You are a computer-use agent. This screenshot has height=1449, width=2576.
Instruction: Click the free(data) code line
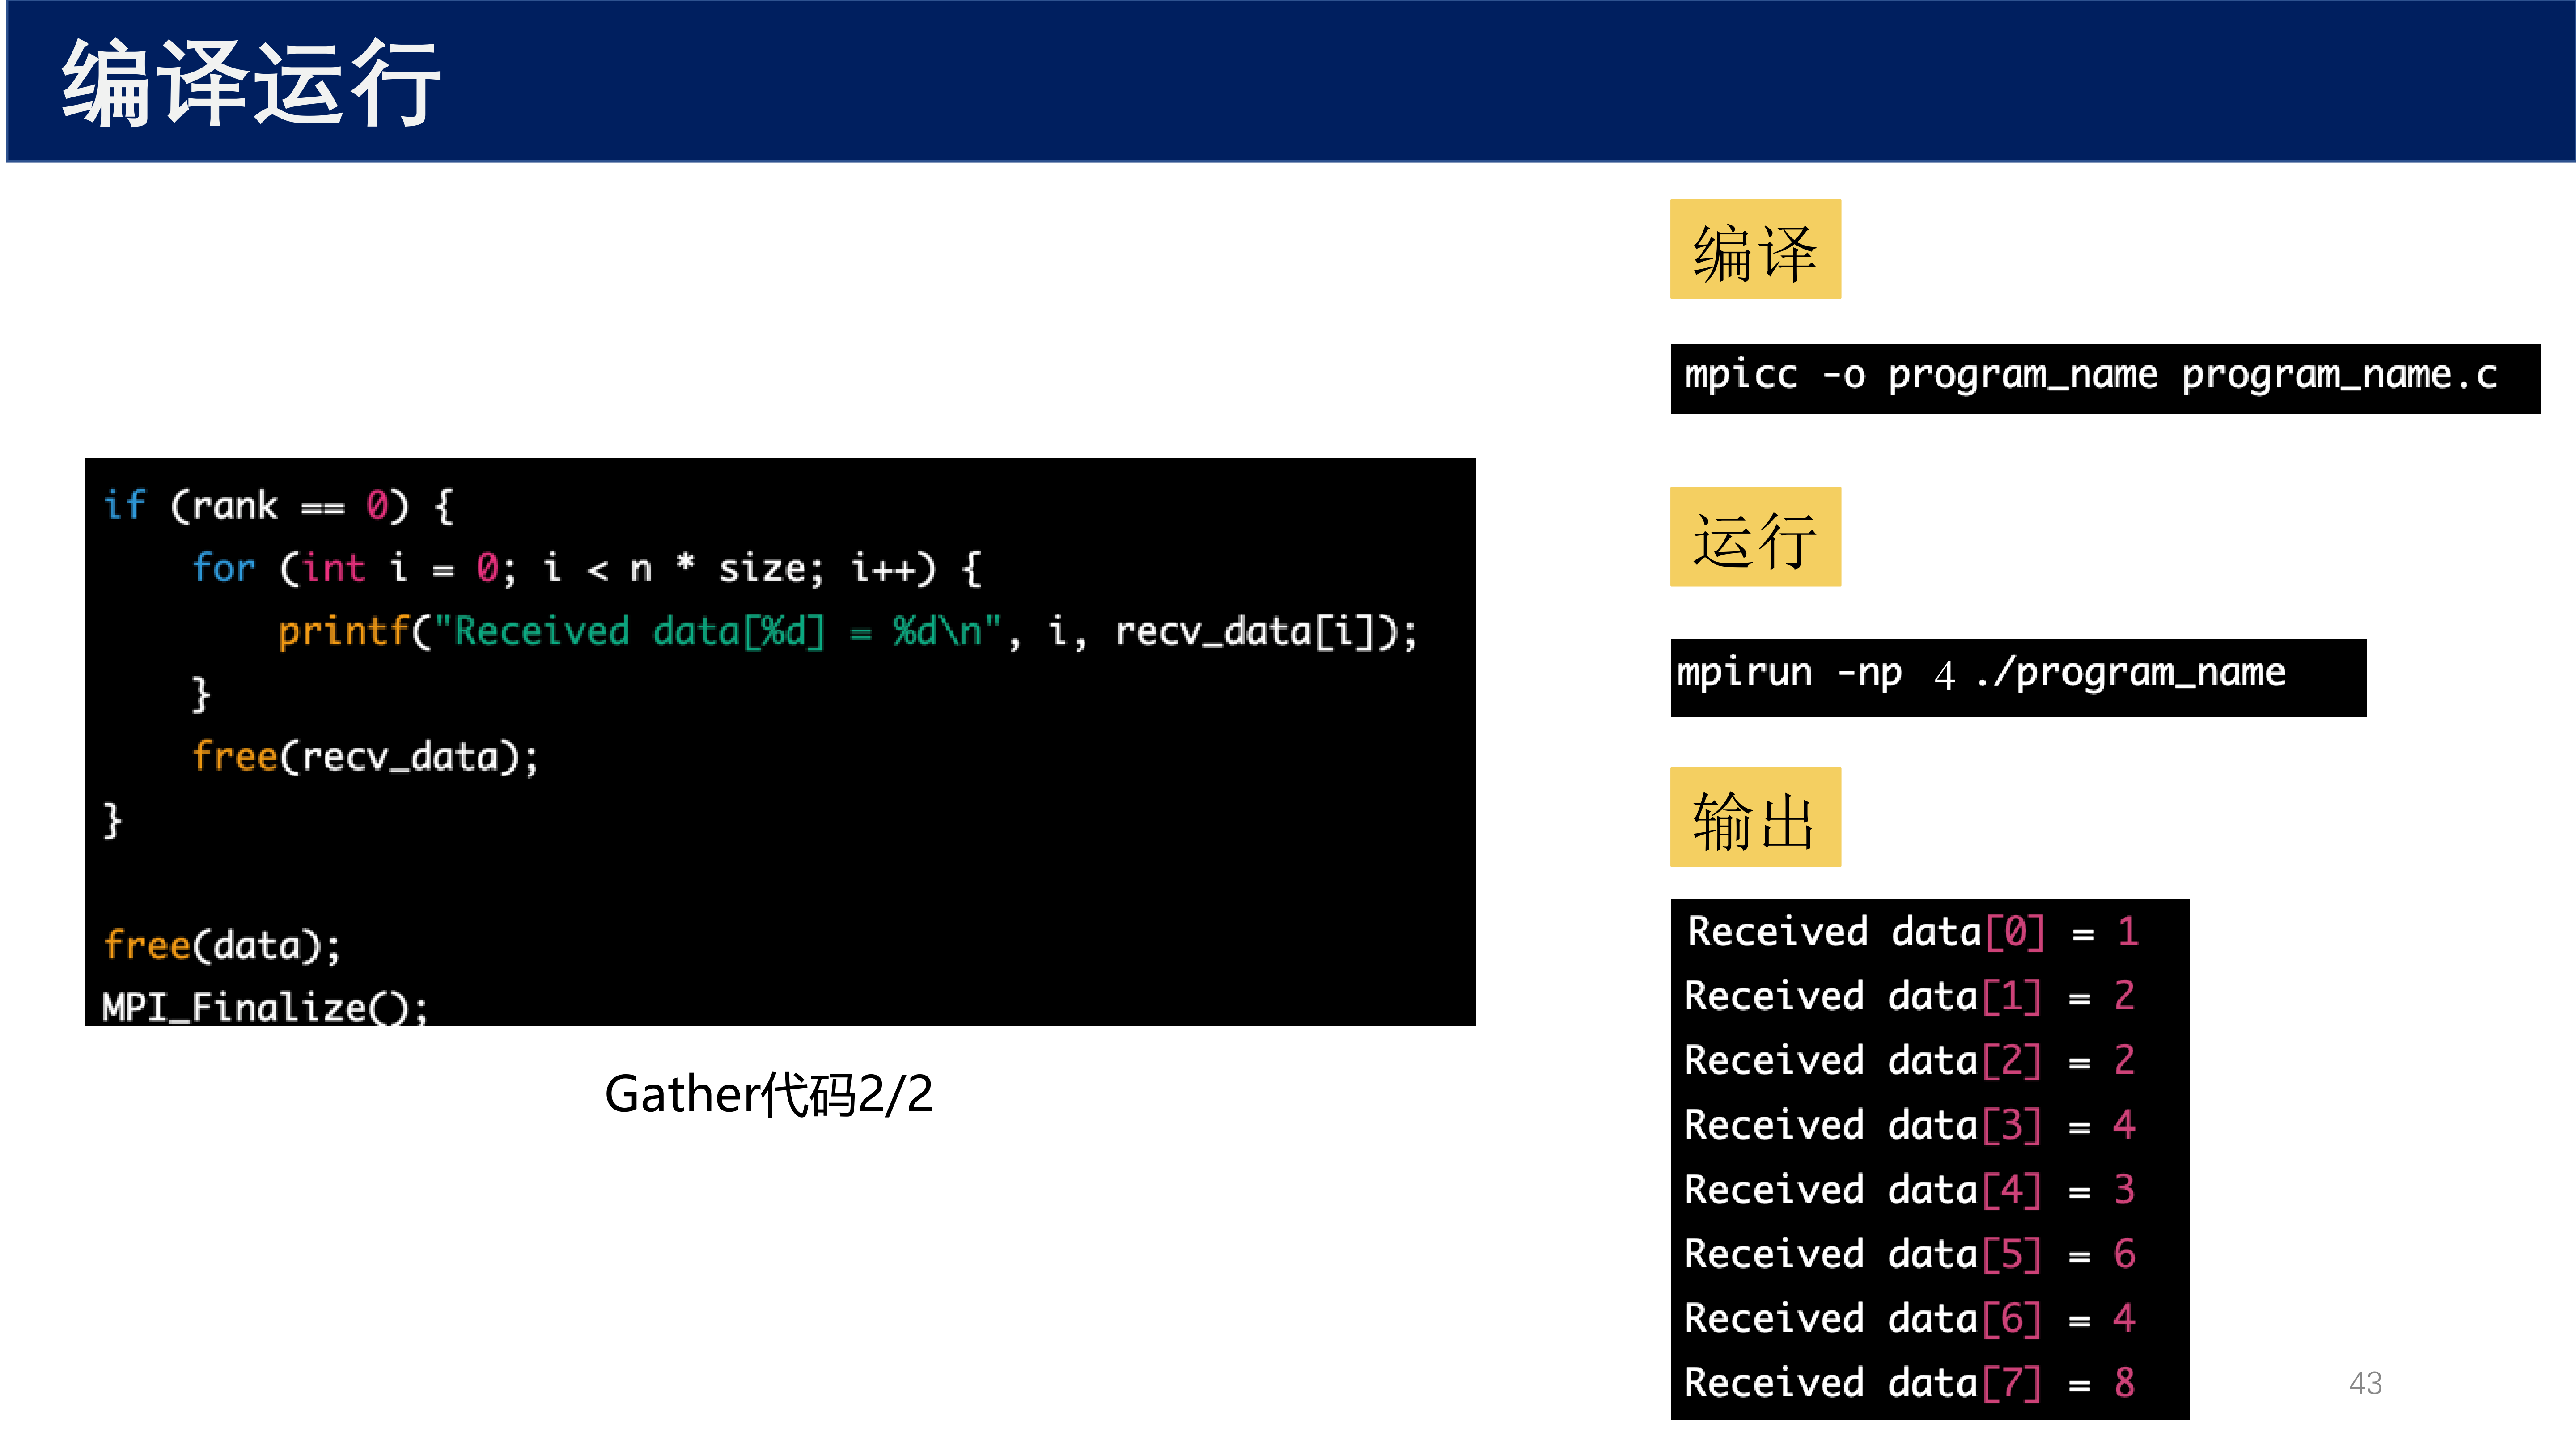point(222,945)
